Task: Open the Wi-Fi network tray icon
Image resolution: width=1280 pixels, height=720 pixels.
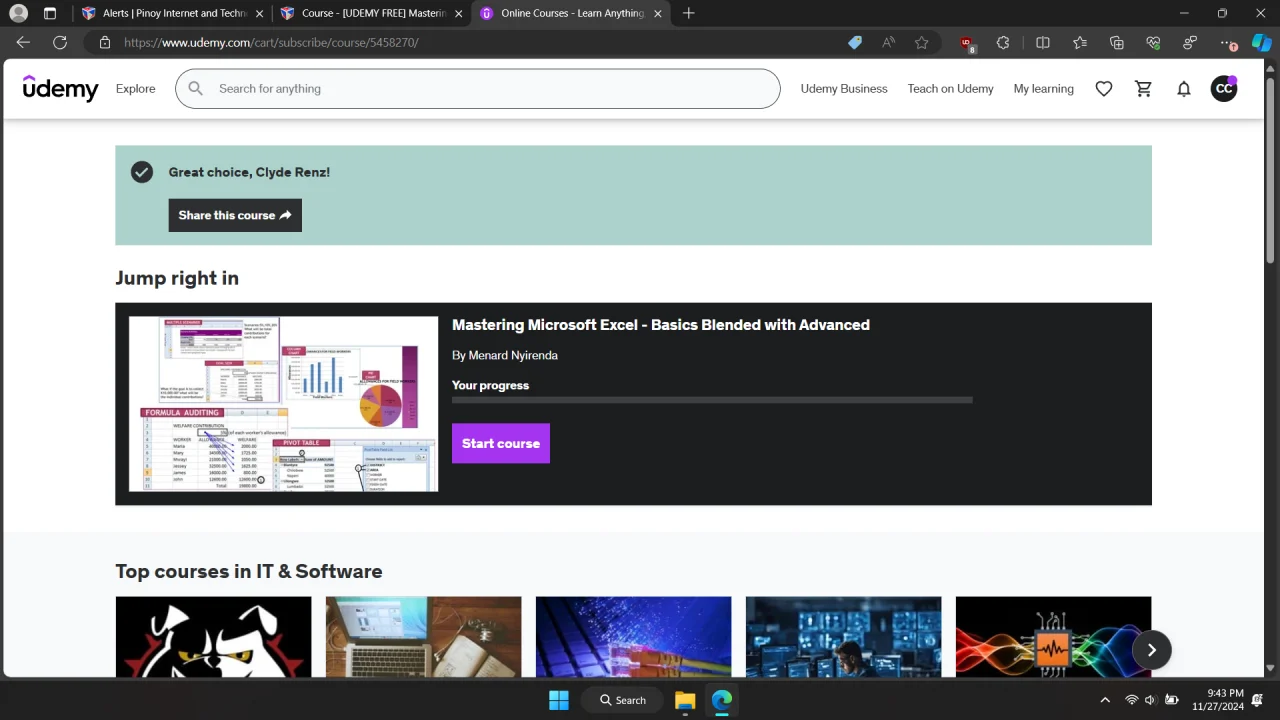Action: pos(1132,700)
